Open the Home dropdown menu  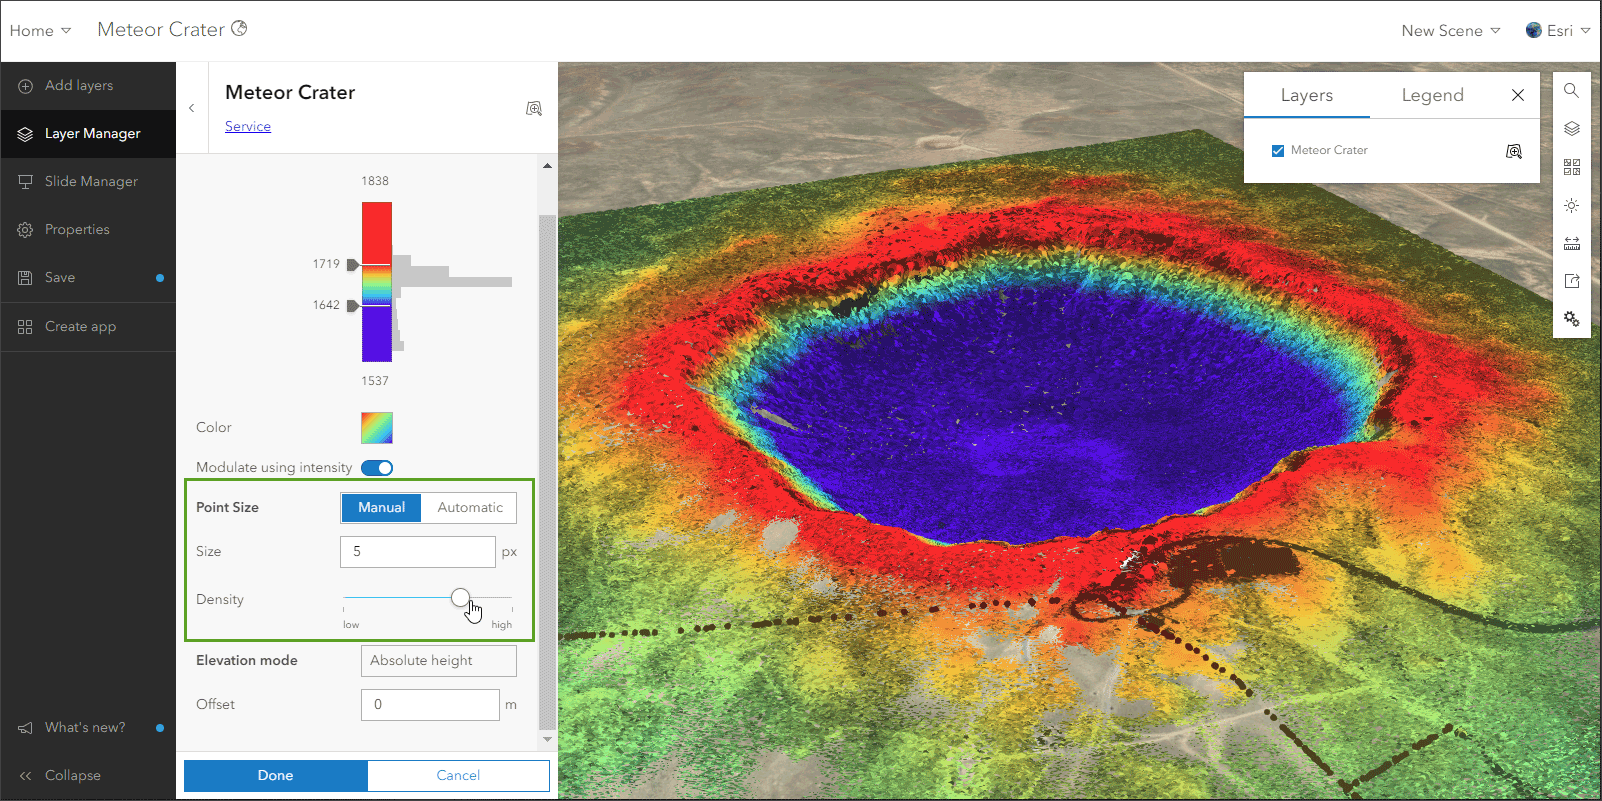(41, 31)
